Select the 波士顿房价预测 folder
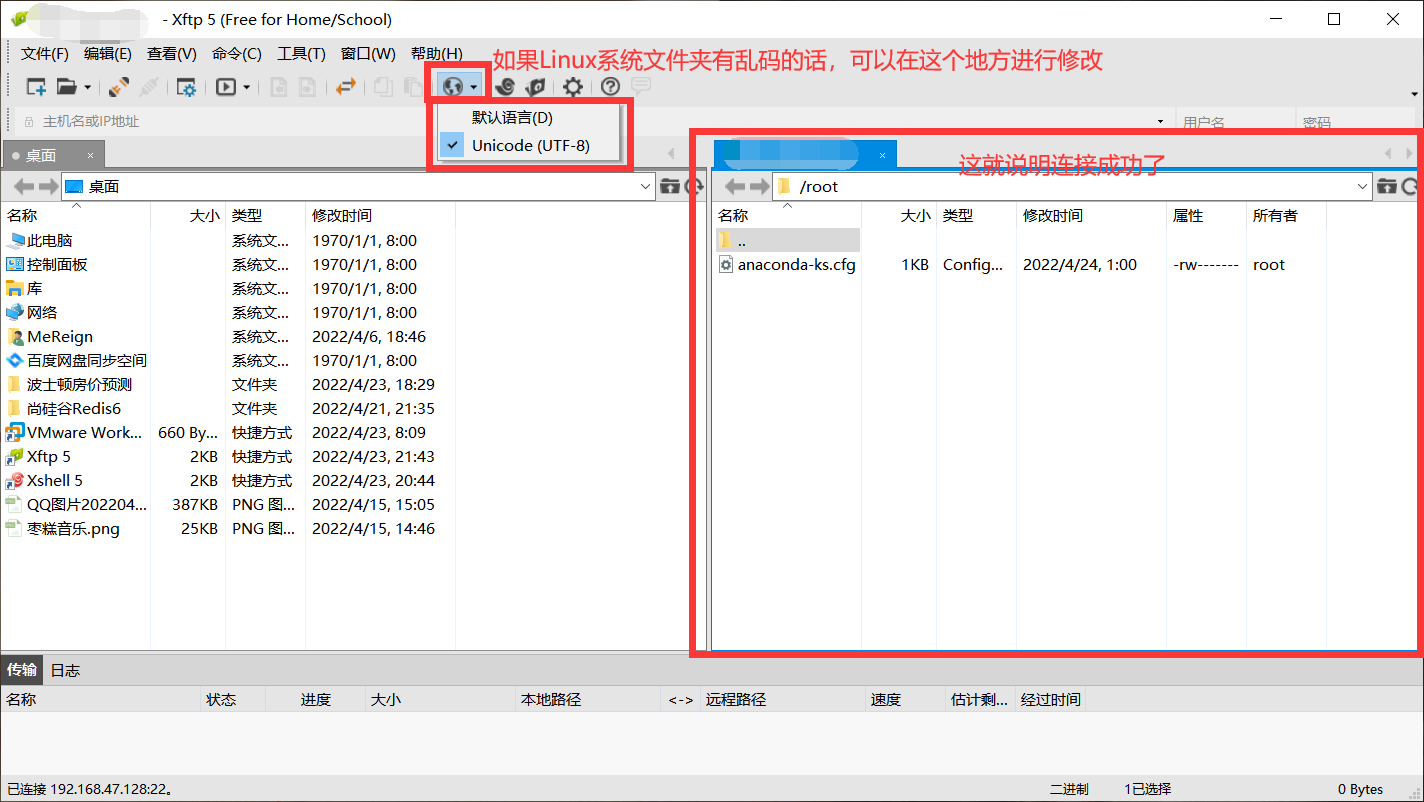Screen dimensions: 1424x802 (79, 384)
